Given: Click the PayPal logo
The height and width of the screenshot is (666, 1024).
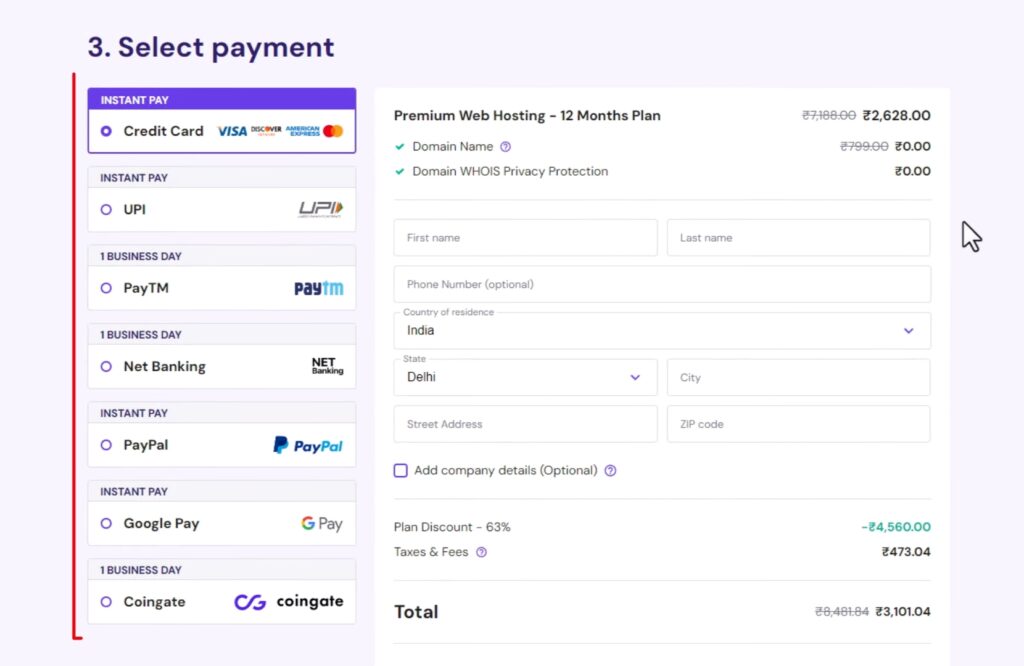Looking at the screenshot, I should pyautogui.click(x=308, y=445).
